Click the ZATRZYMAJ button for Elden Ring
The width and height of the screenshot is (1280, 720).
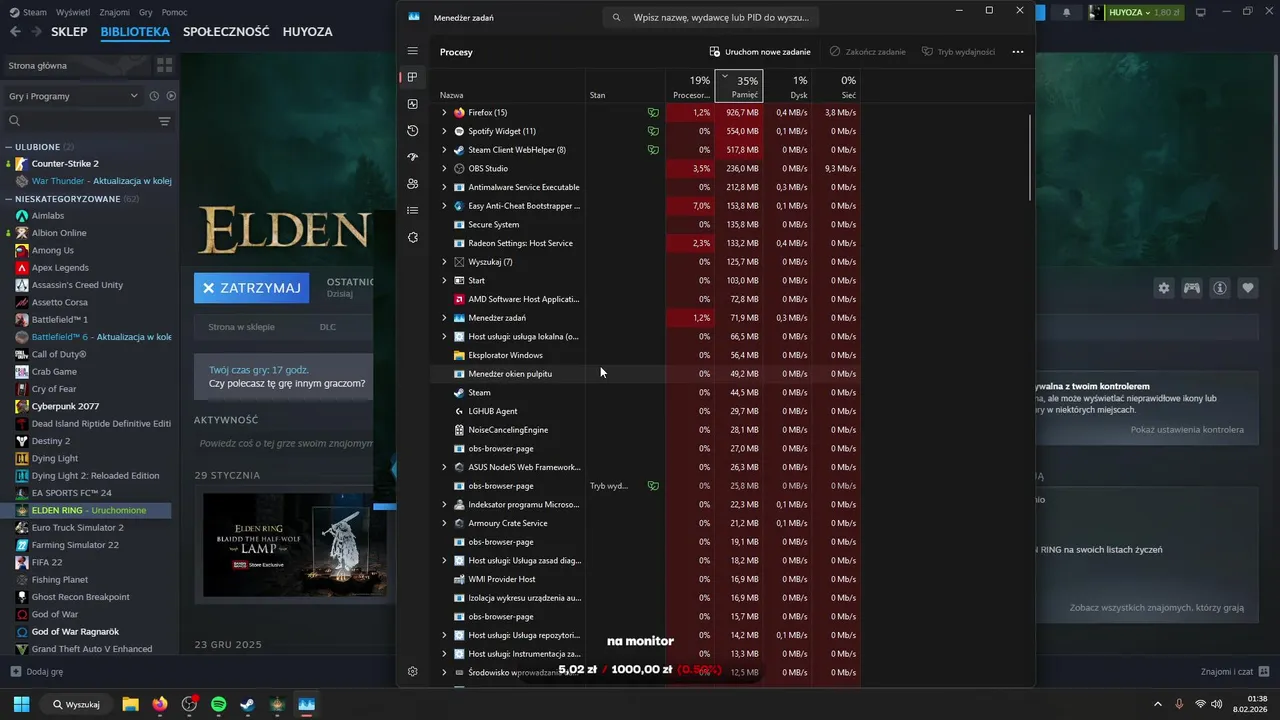[251, 288]
